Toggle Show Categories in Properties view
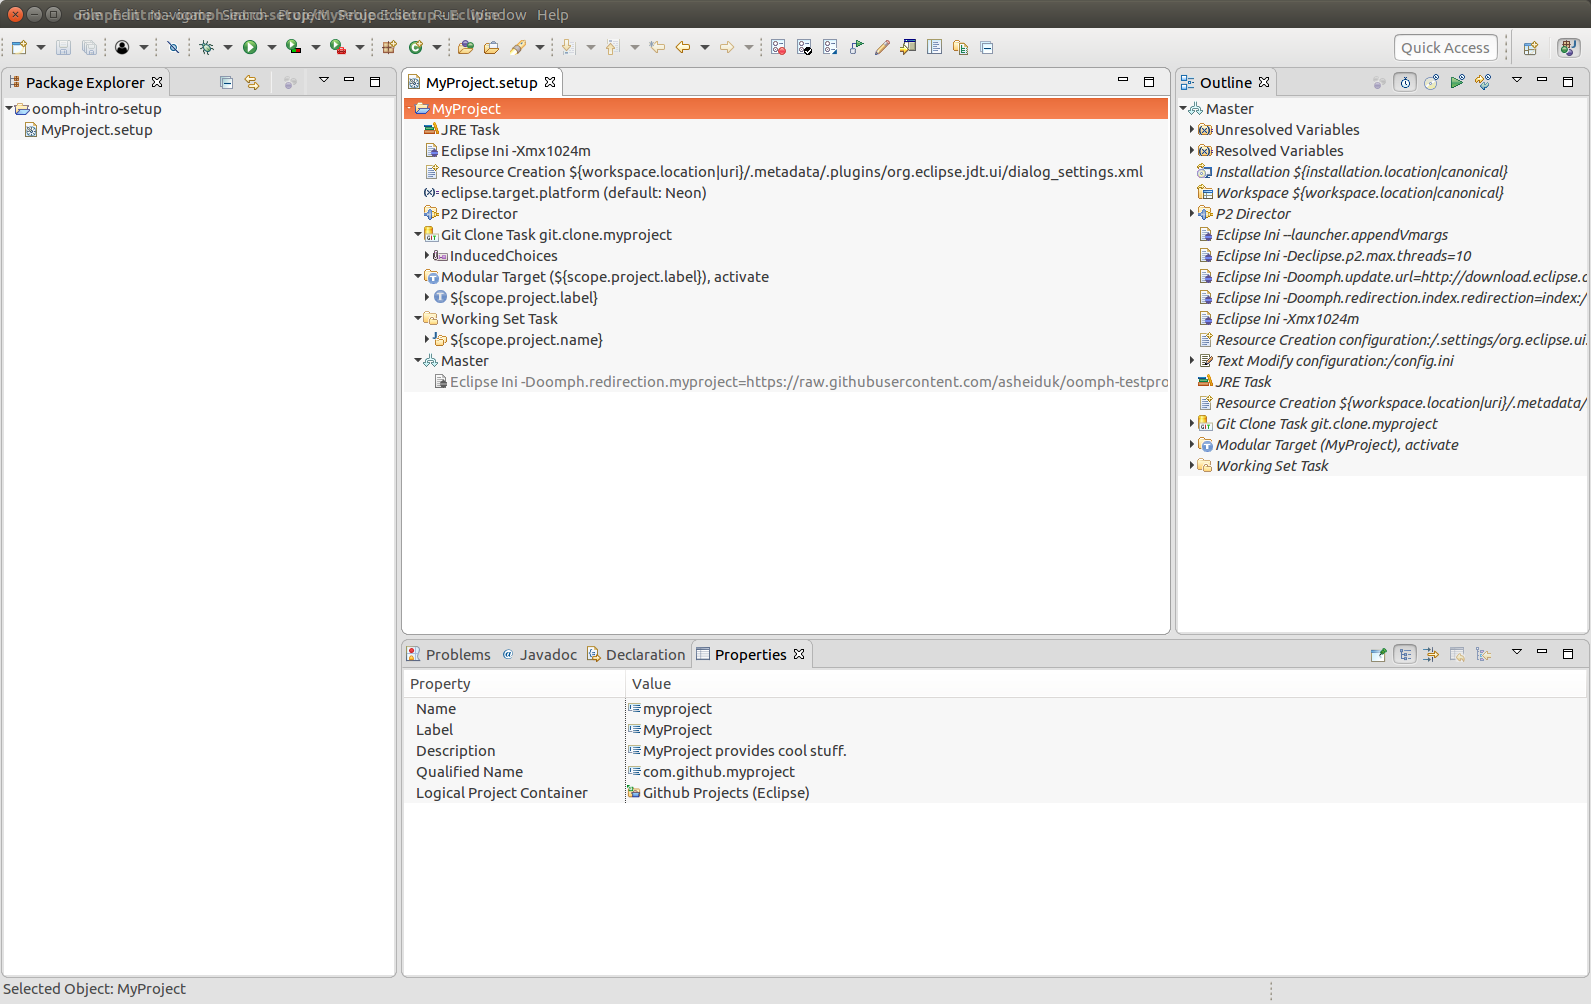1591x1004 pixels. coord(1405,654)
